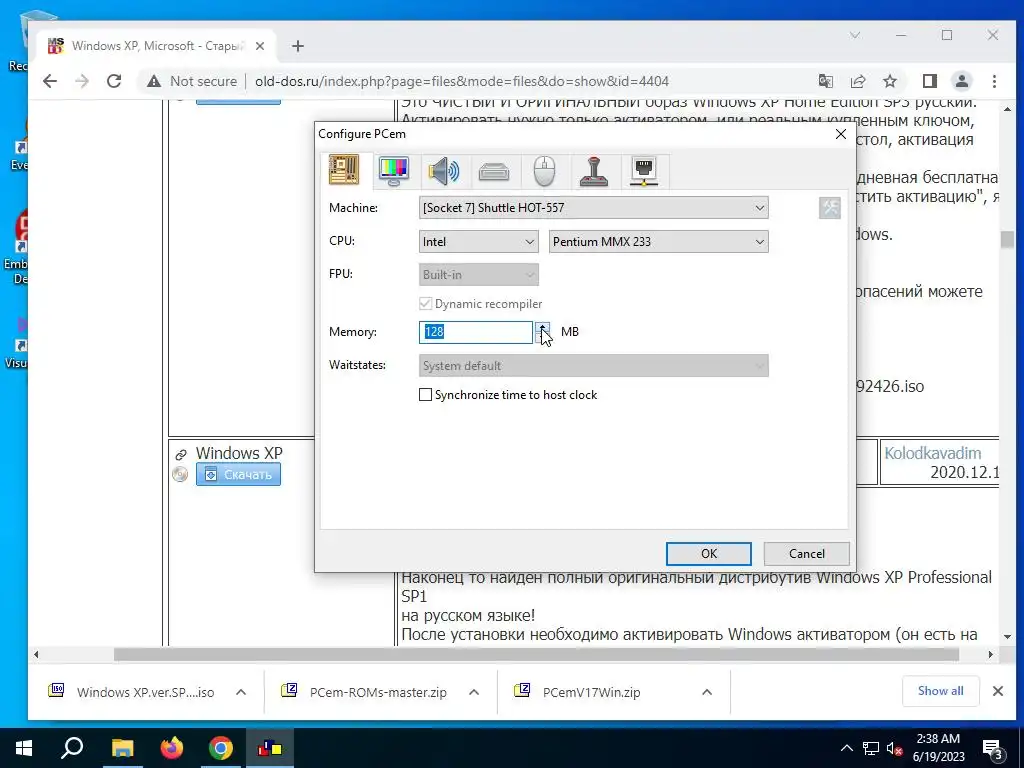Open the Chrome profile avatar
1024x768 pixels.
point(961,81)
